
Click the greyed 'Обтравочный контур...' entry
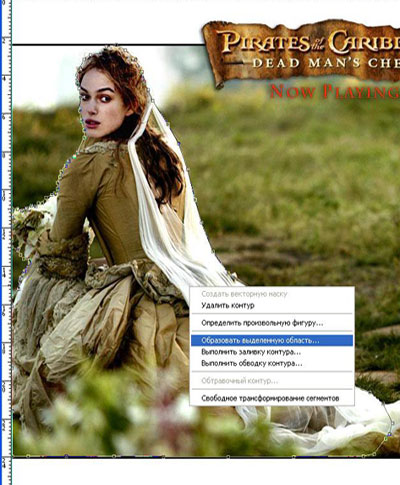point(272,381)
